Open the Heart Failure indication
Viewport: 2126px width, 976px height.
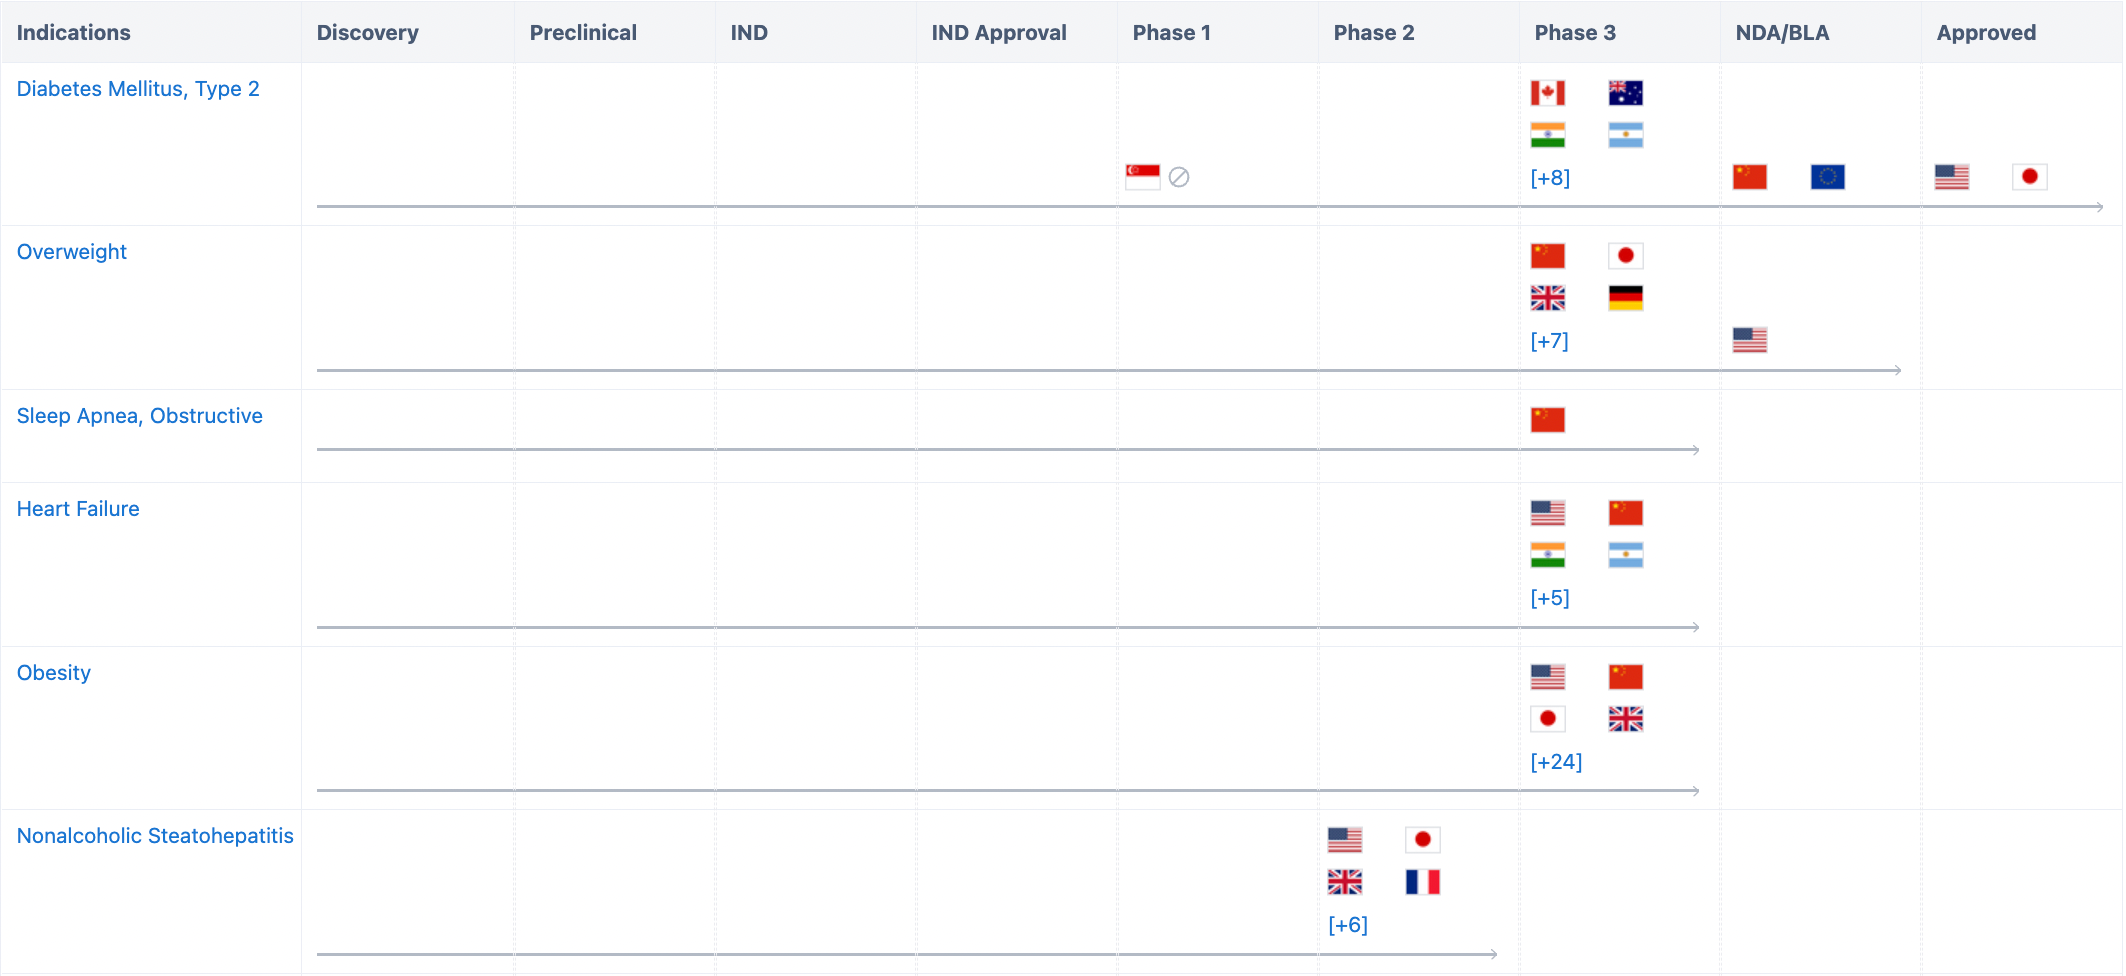pos(78,509)
